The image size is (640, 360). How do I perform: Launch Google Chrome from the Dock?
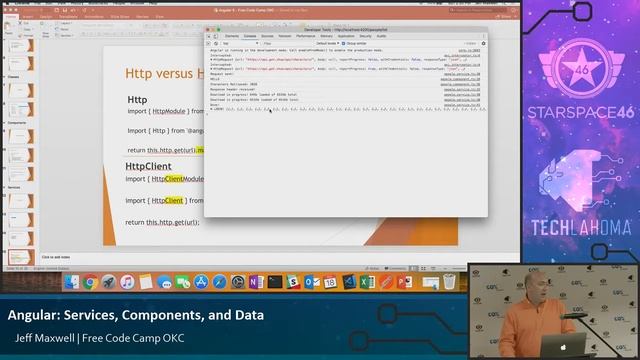point(90,282)
